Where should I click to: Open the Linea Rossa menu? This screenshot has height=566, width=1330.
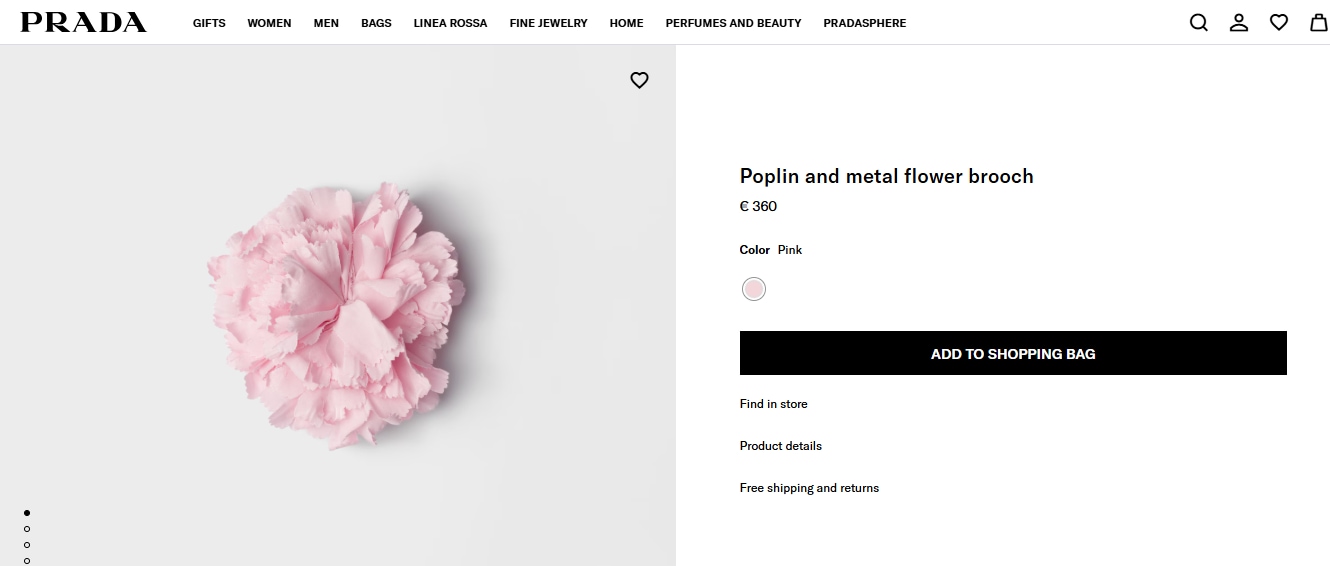pos(450,23)
